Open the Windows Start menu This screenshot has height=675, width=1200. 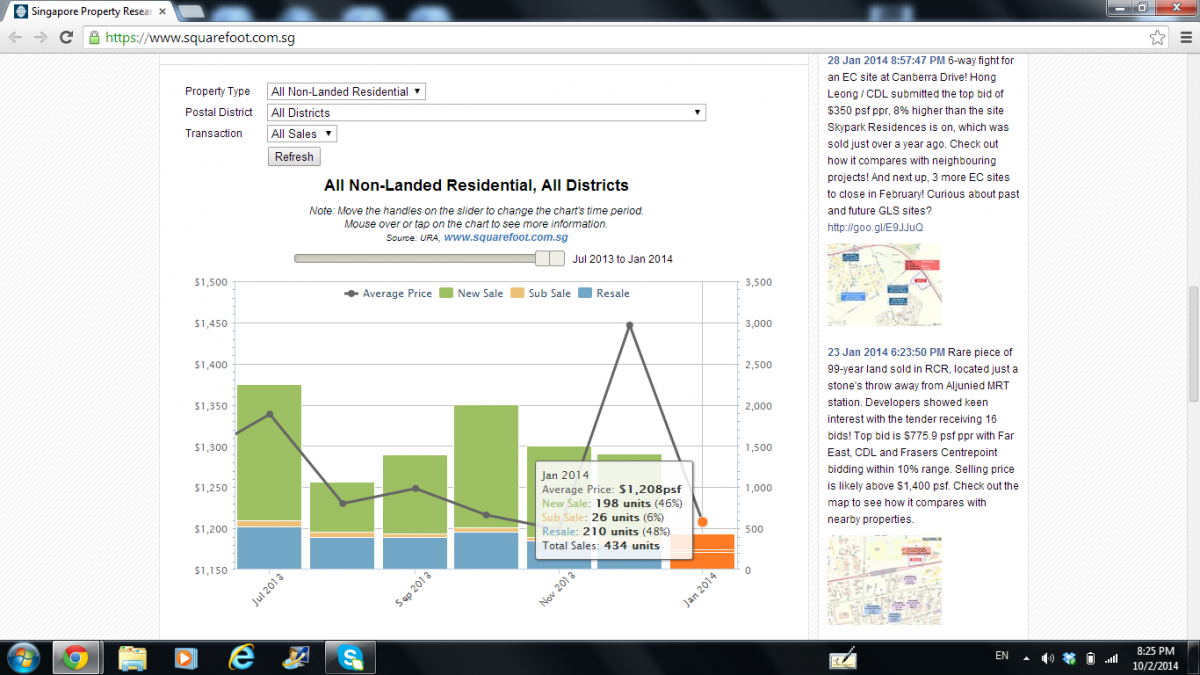tap(22, 657)
